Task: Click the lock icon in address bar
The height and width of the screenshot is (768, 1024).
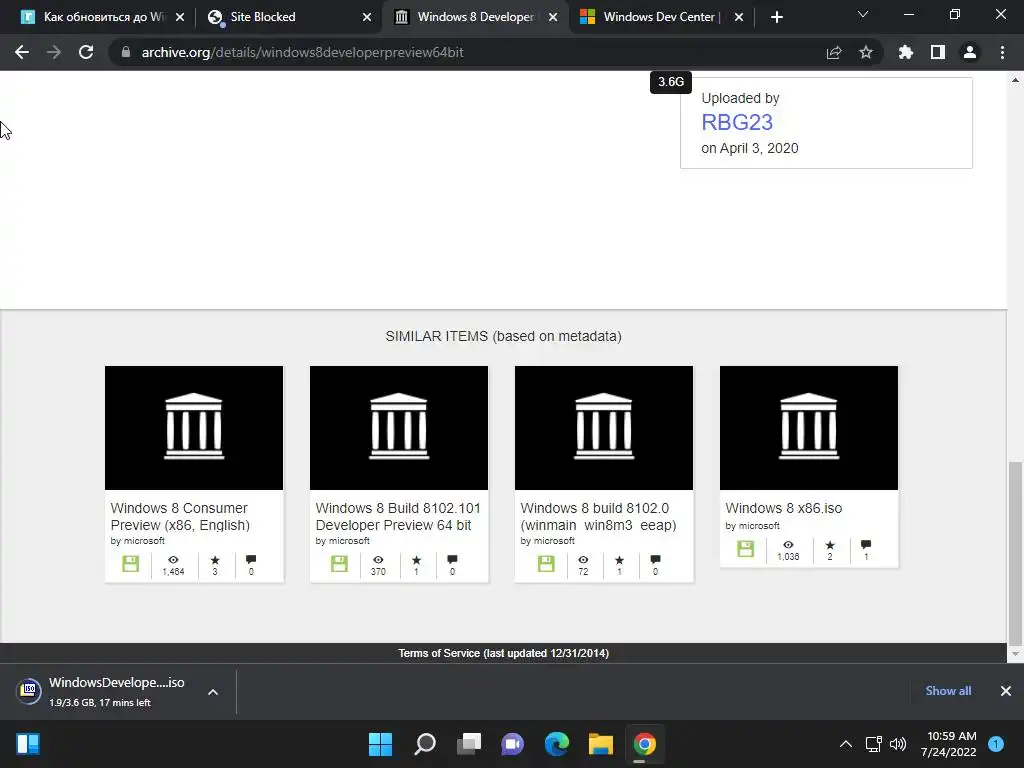Action: point(126,52)
